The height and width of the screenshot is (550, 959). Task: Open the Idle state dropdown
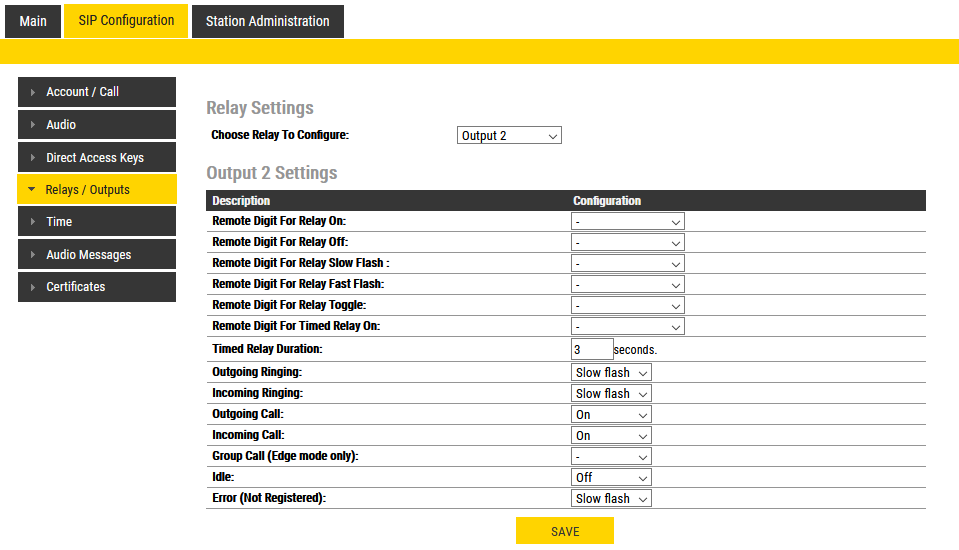(611, 478)
